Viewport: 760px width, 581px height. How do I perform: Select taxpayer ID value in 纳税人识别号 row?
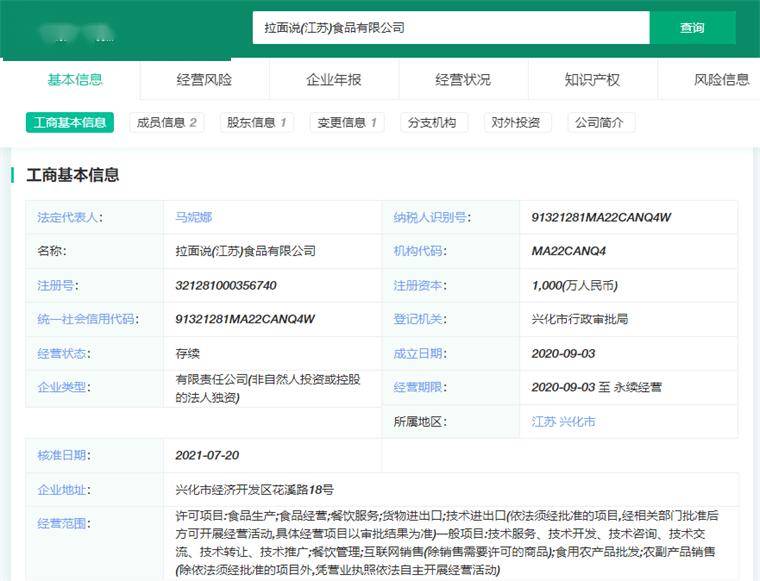coord(601,217)
